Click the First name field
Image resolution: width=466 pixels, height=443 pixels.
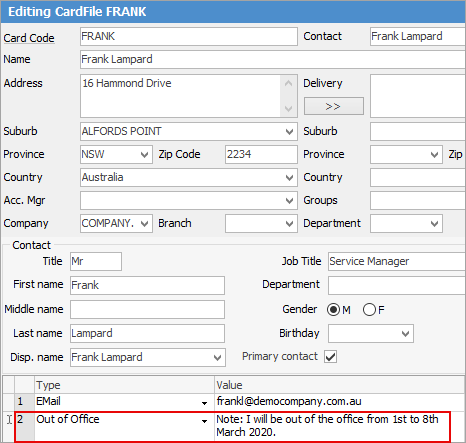point(147,286)
